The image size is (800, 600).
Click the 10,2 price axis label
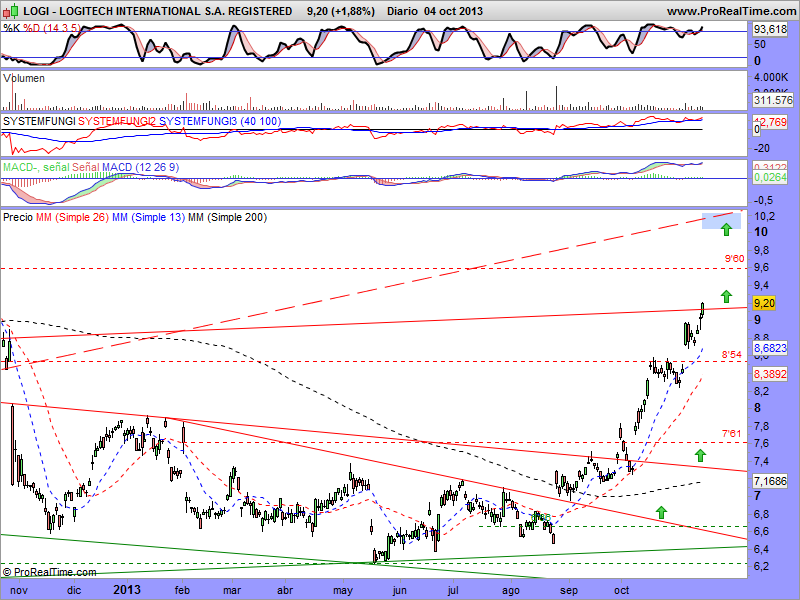(764, 216)
